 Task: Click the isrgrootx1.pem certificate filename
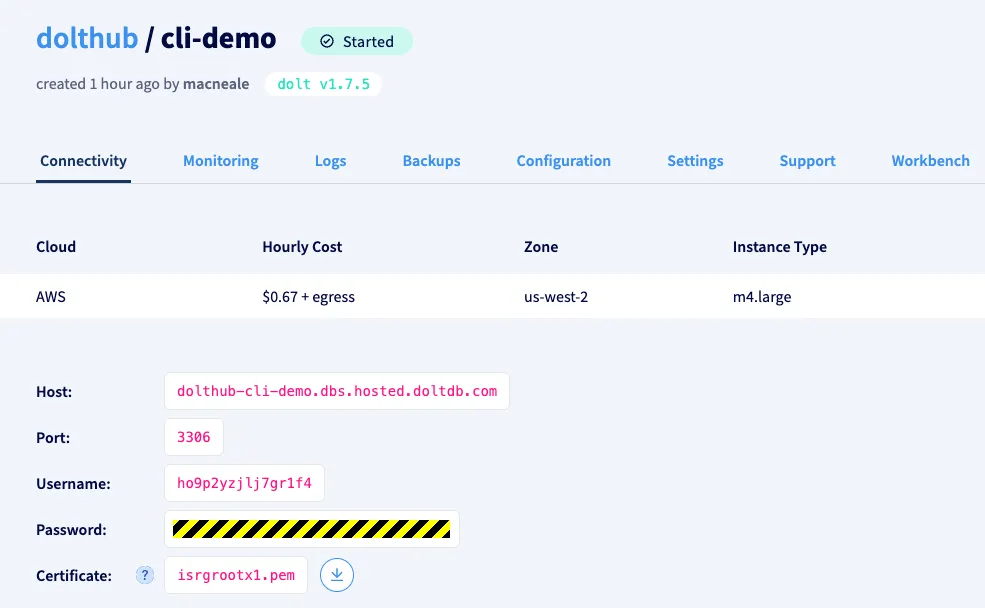[236, 575]
